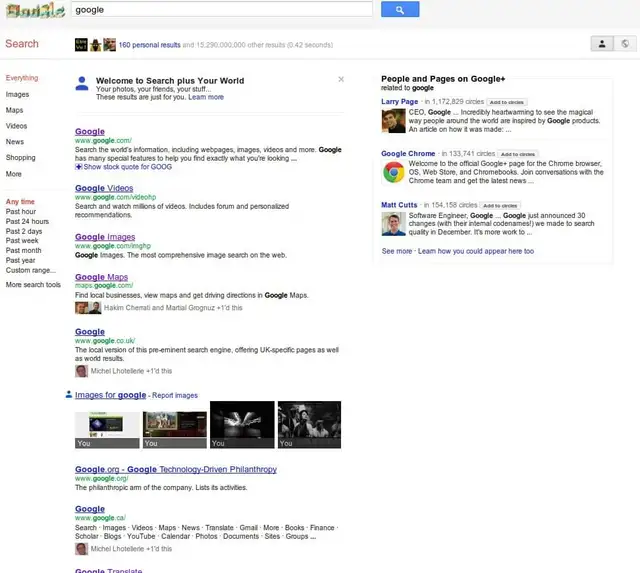Click See more under People and Pages
This screenshot has width=640, height=573.
point(397,251)
